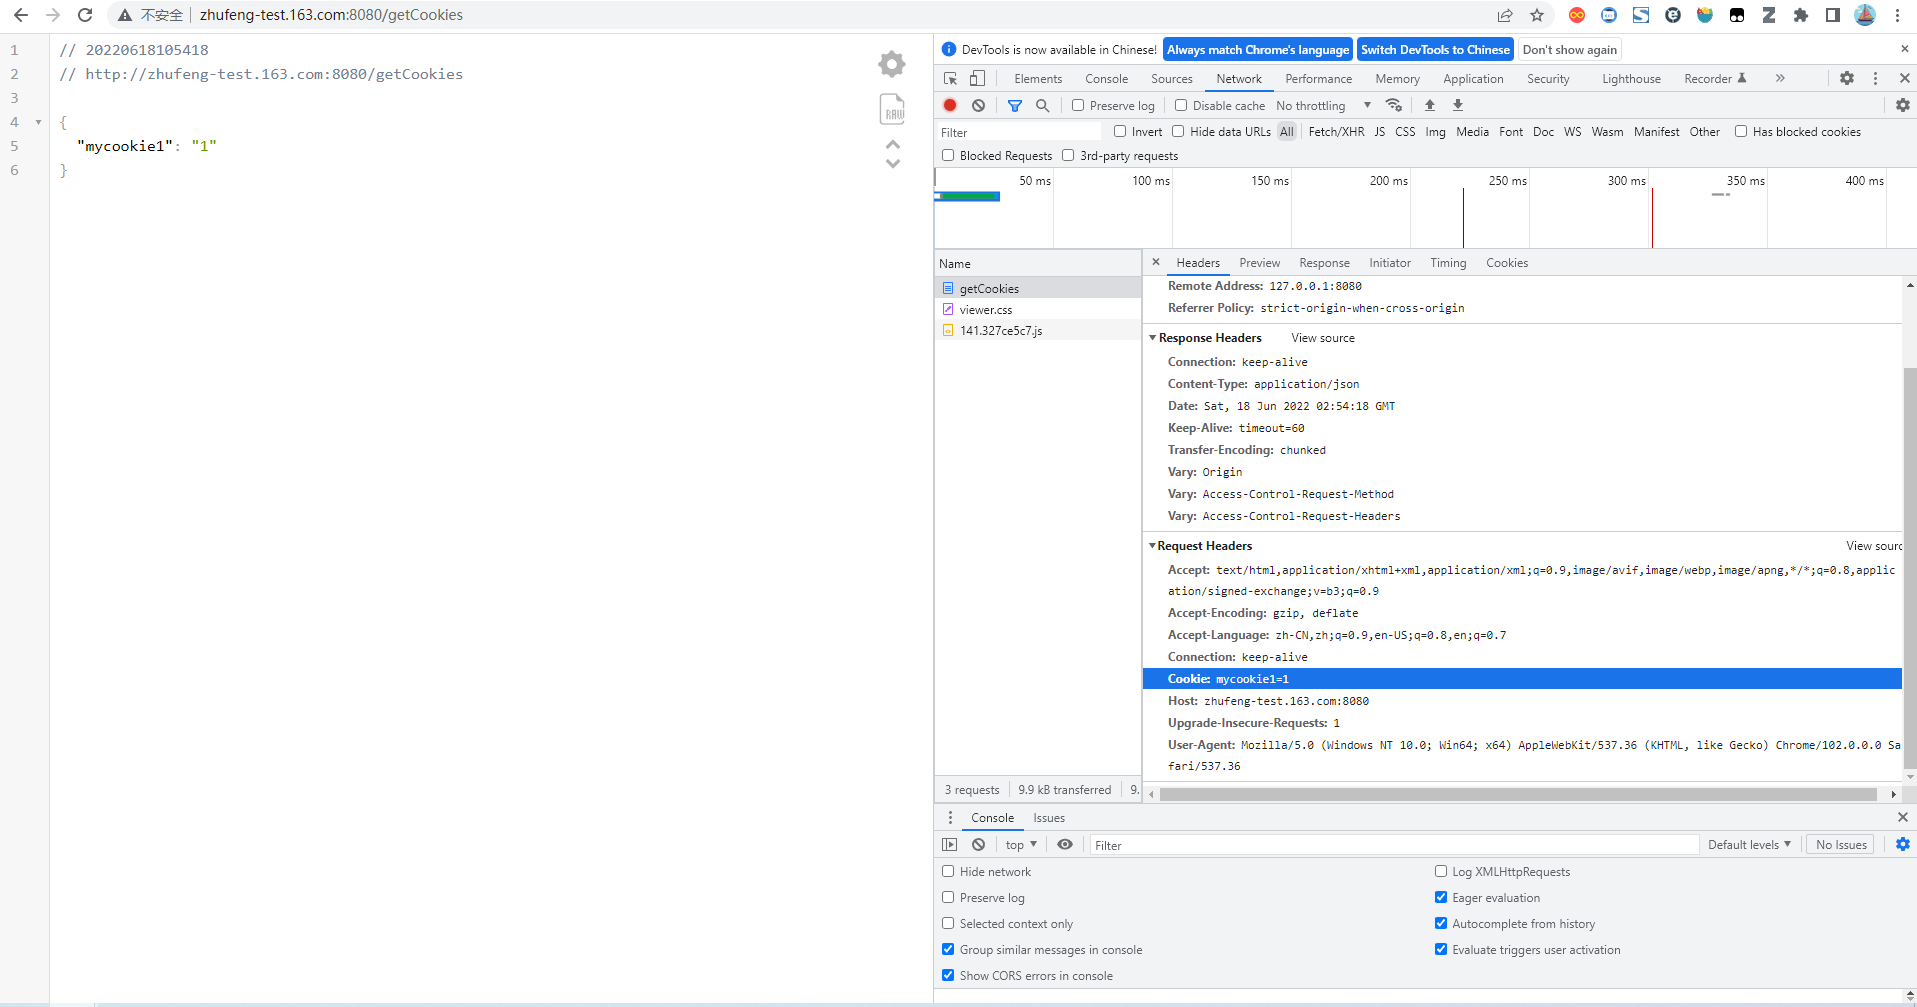Clear the network log
The height and width of the screenshot is (1007, 1917).
click(x=978, y=105)
